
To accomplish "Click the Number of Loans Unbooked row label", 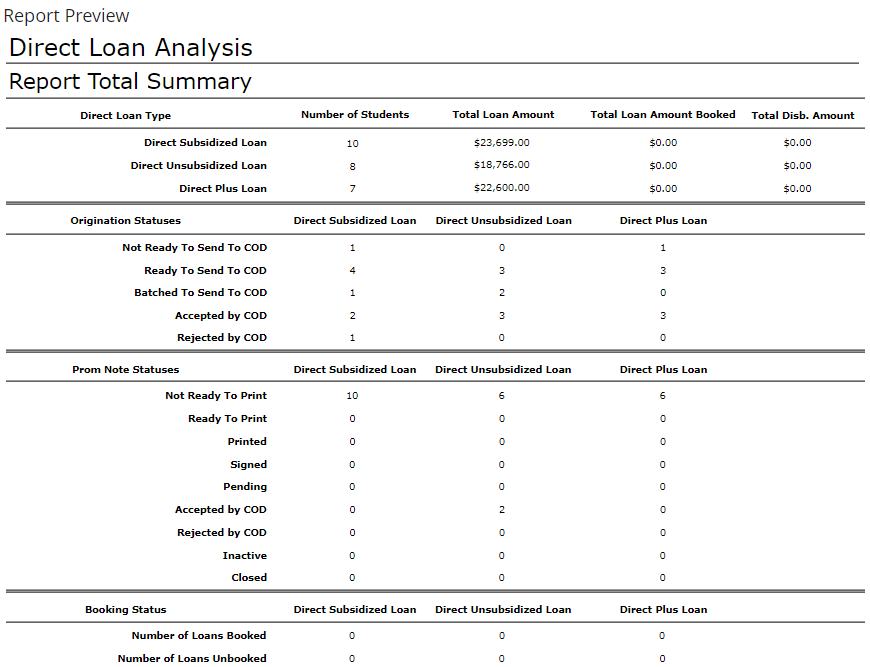I will pos(192,659).
